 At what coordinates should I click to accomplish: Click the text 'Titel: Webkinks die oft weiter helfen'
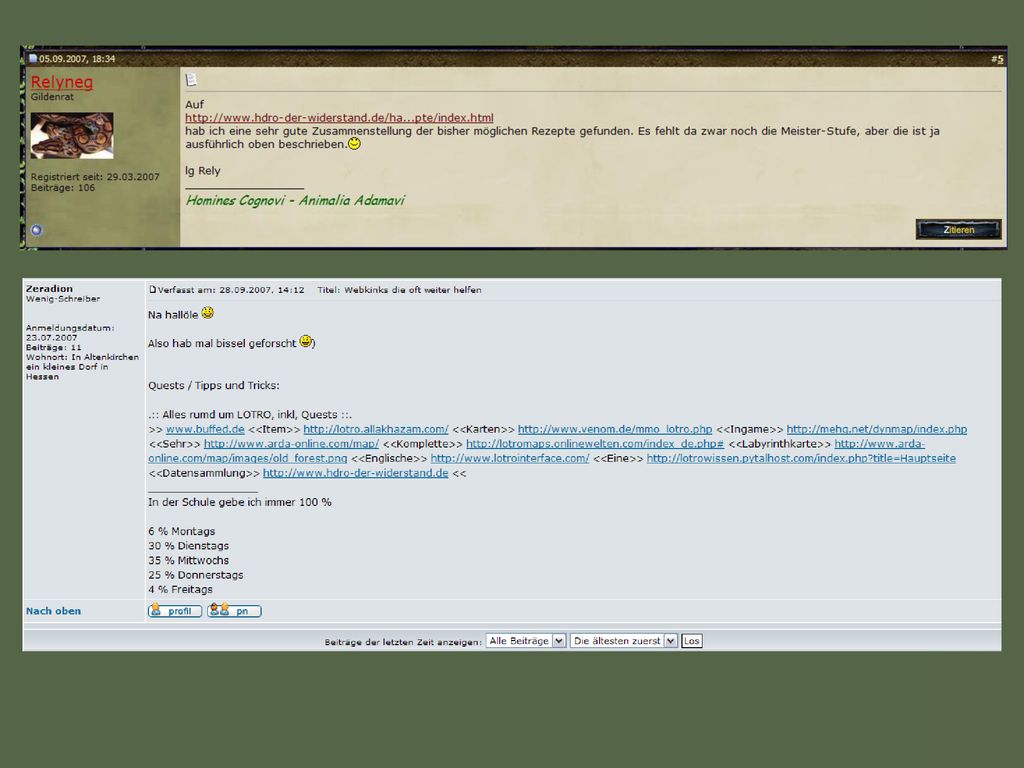[399, 290]
